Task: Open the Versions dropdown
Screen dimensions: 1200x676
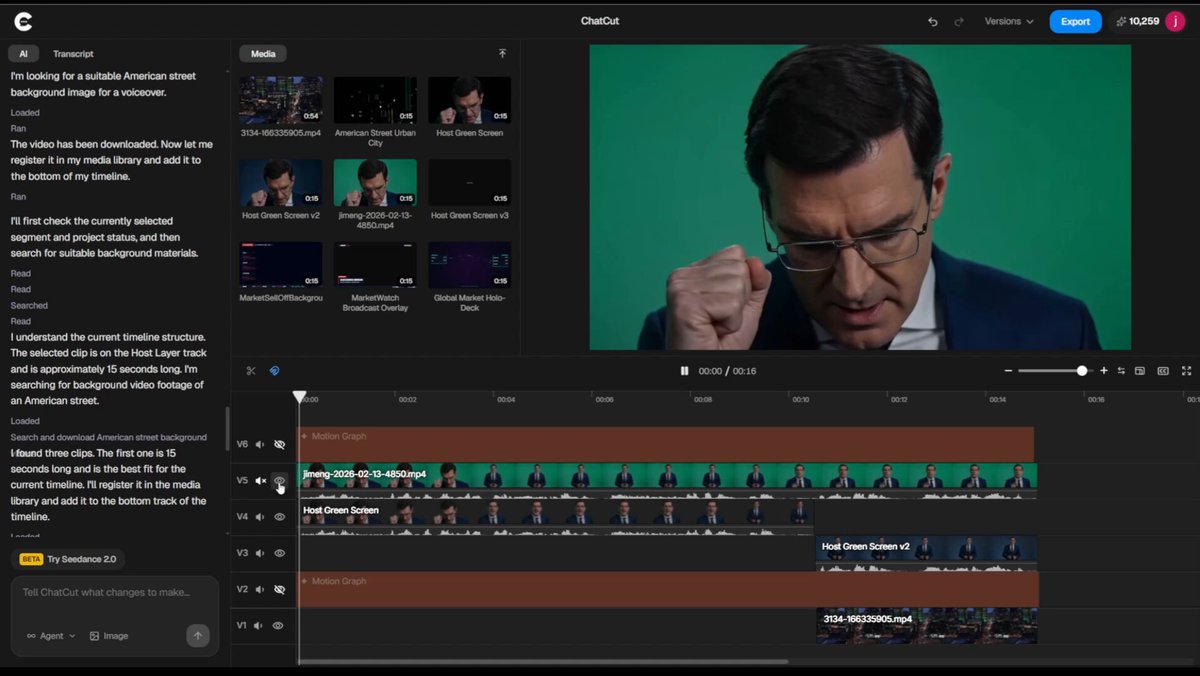Action: click(x=1009, y=21)
